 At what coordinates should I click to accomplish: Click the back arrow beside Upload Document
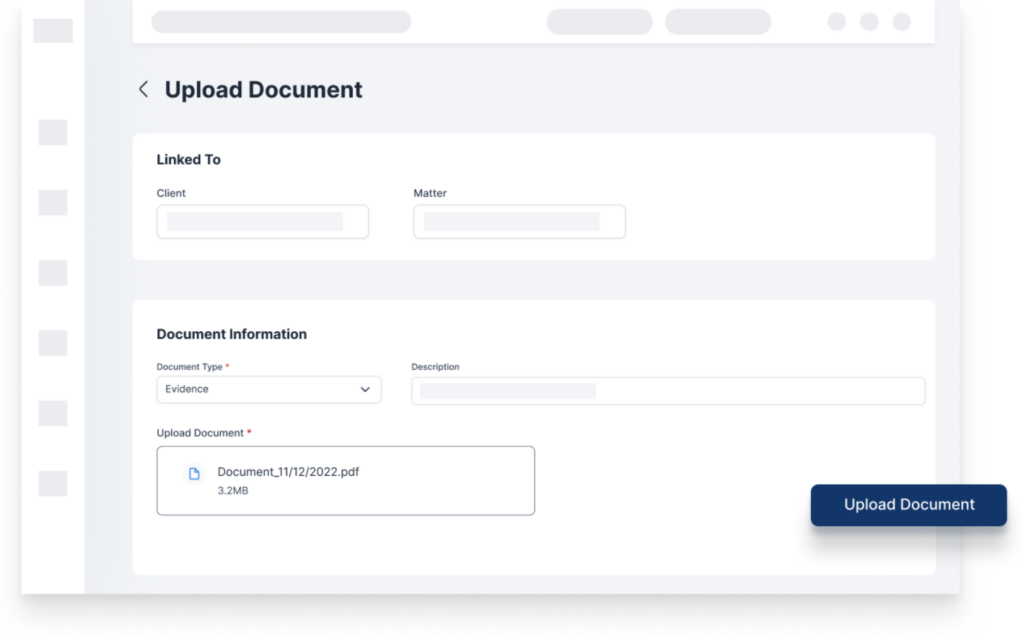[143, 90]
